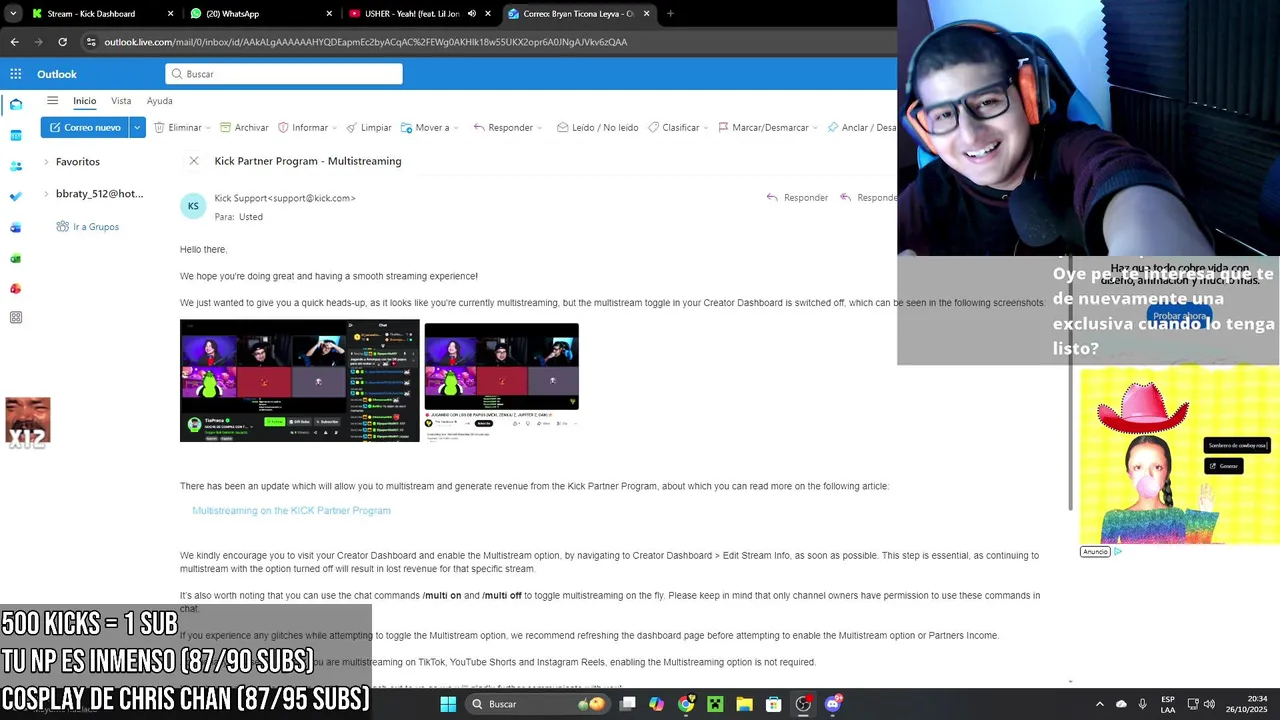Open Discord from the taskbar
This screenshot has width=1280, height=720.
(x=833, y=704)
